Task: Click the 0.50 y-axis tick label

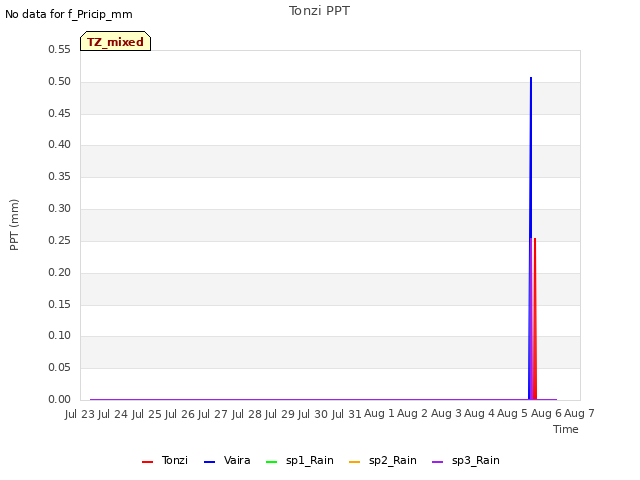Action: [60, 81]
